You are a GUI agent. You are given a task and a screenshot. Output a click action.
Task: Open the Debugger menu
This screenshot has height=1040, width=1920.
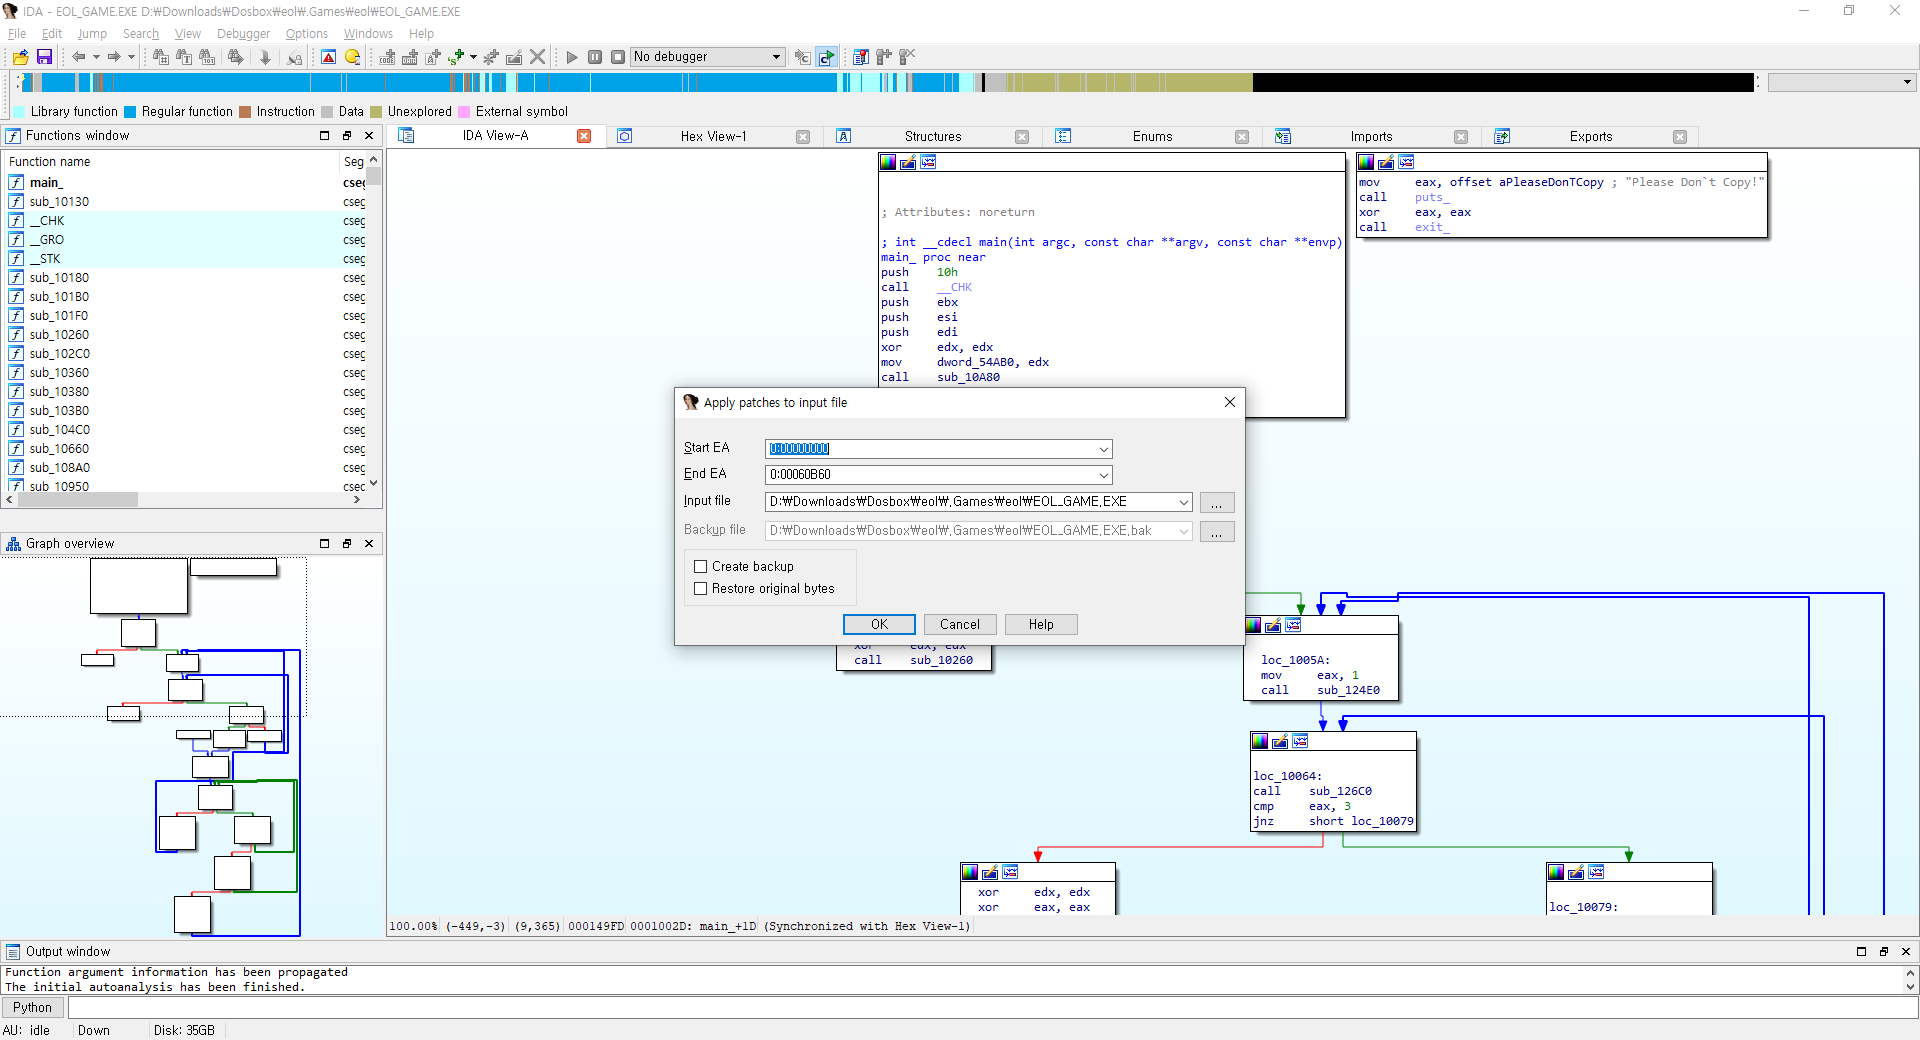coord(243,33)
